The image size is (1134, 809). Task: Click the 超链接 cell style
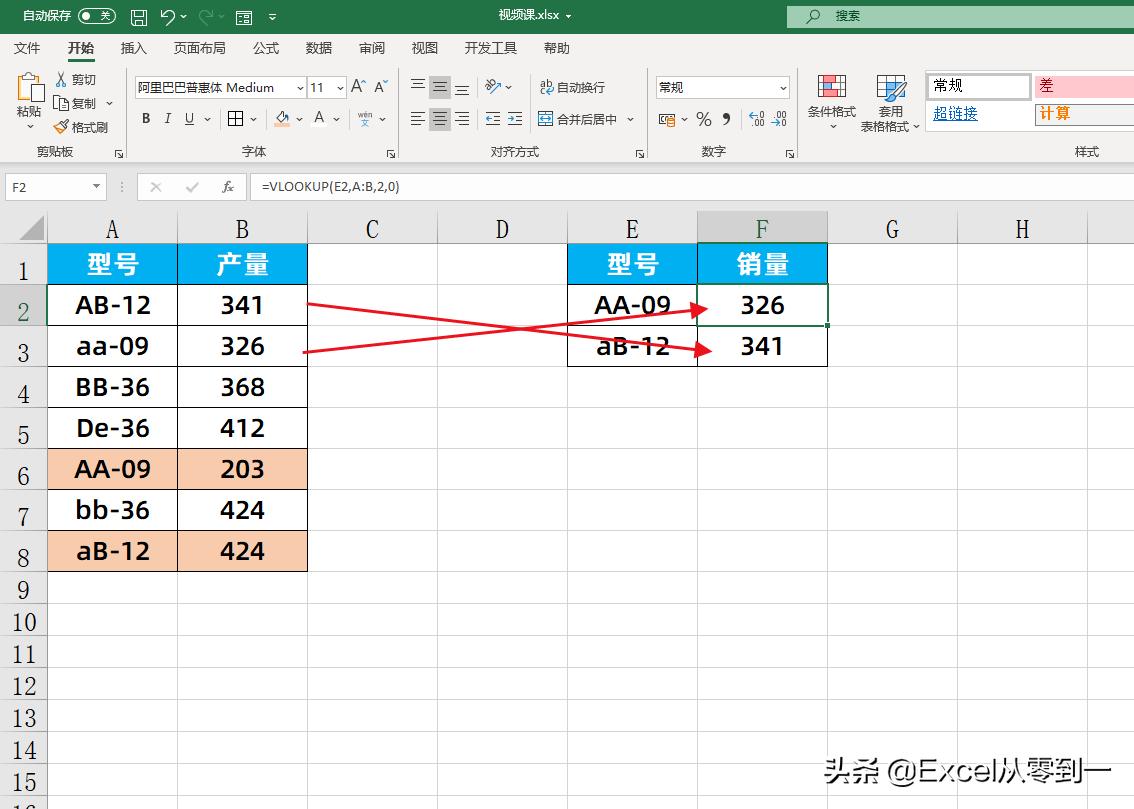click(955, 112)
